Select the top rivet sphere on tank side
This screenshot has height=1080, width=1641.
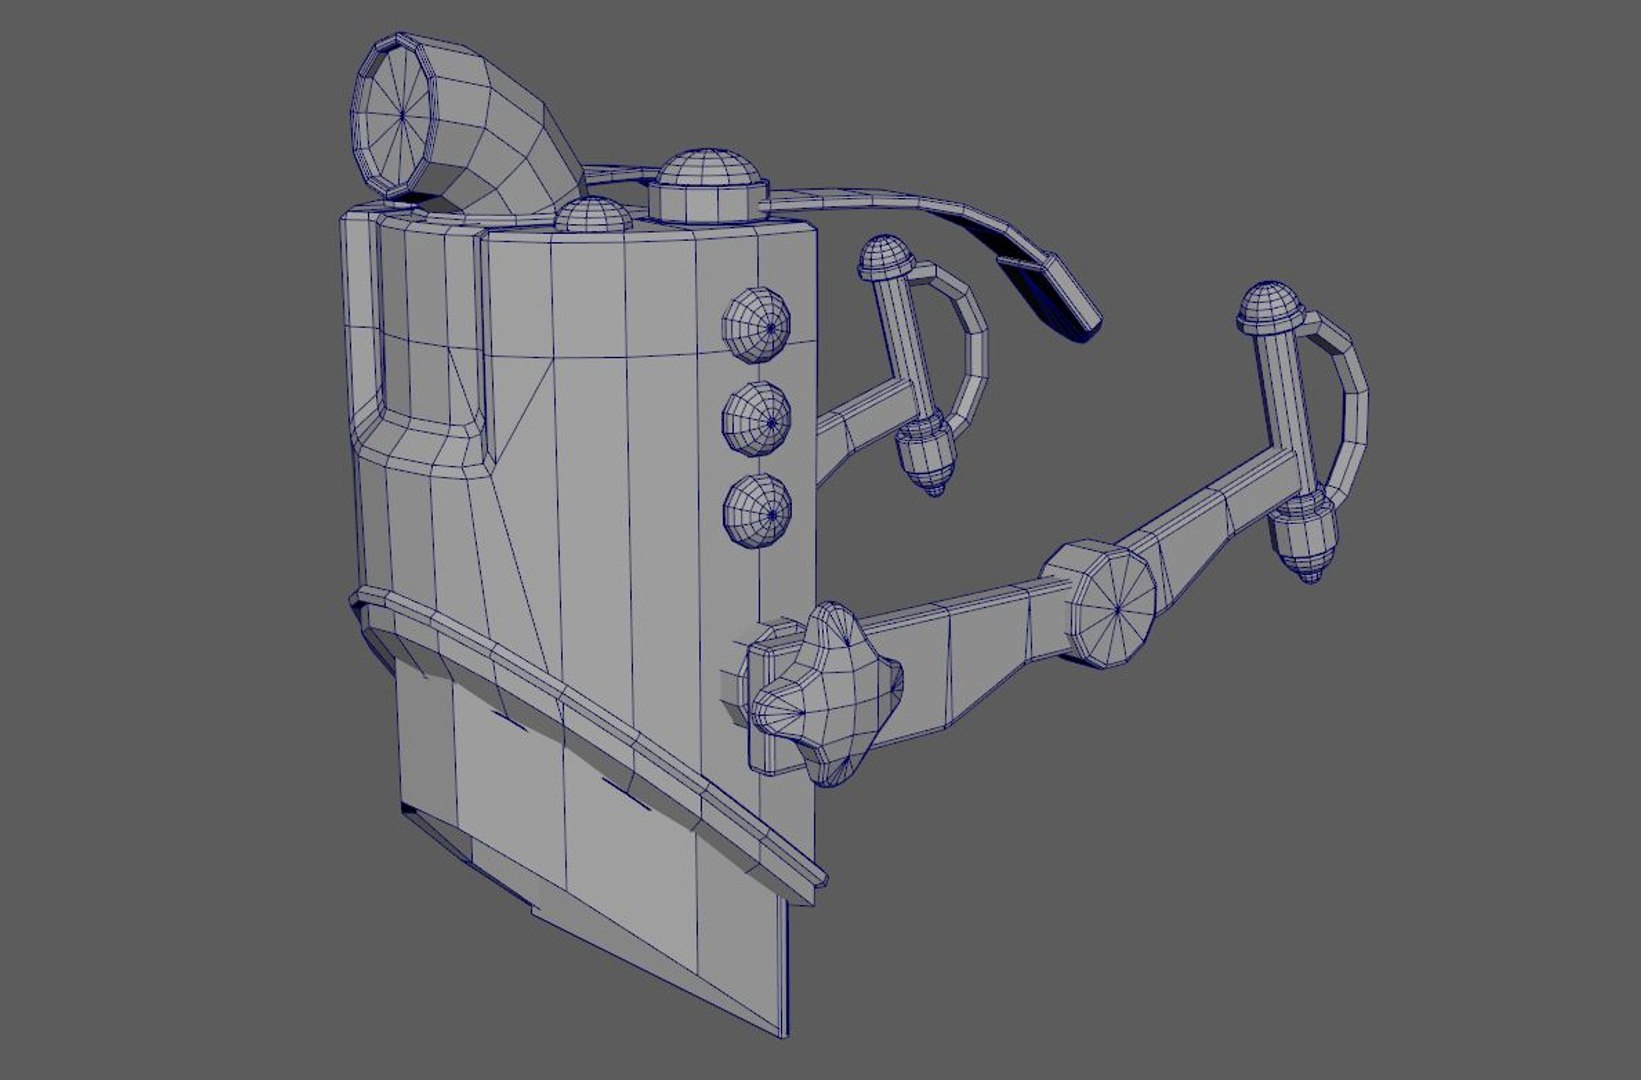click(757, 324)
